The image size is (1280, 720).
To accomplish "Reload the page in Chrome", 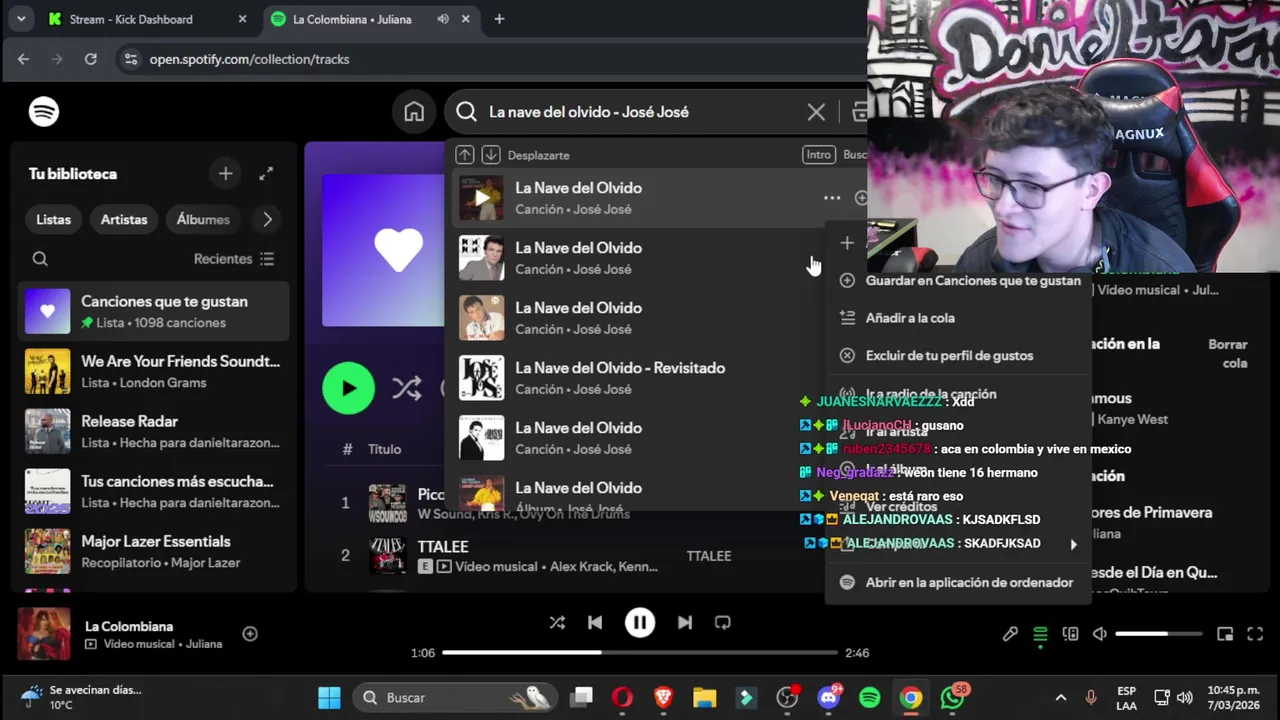I will tap(90, 59).
